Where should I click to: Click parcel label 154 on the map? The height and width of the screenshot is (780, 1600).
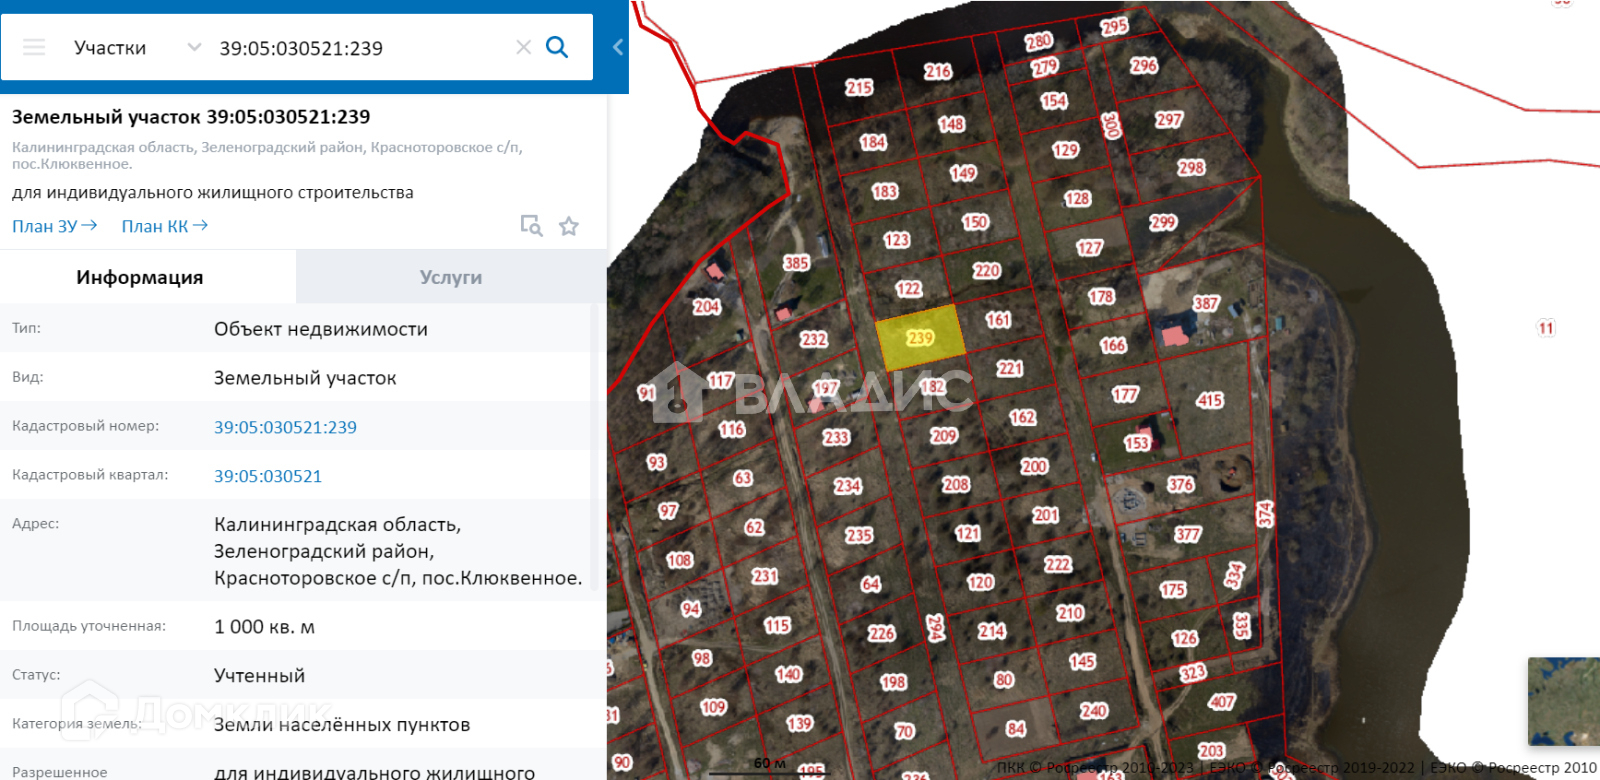(x=1054, y=100)
